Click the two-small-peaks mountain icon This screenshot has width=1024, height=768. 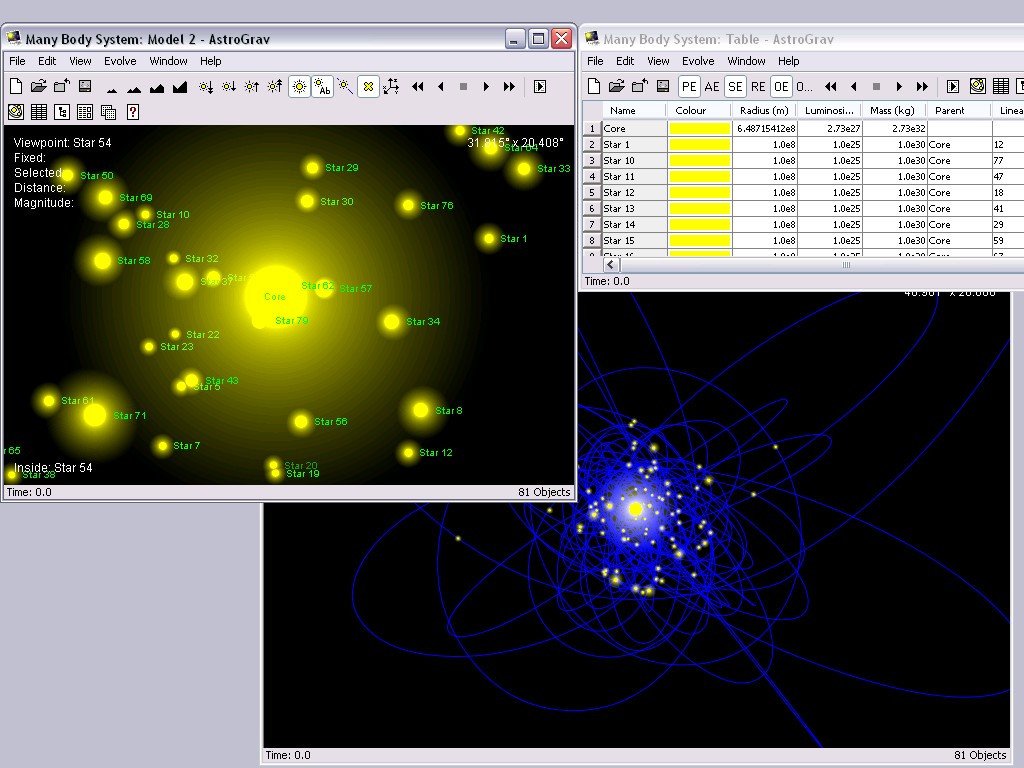tap(134, 88)
